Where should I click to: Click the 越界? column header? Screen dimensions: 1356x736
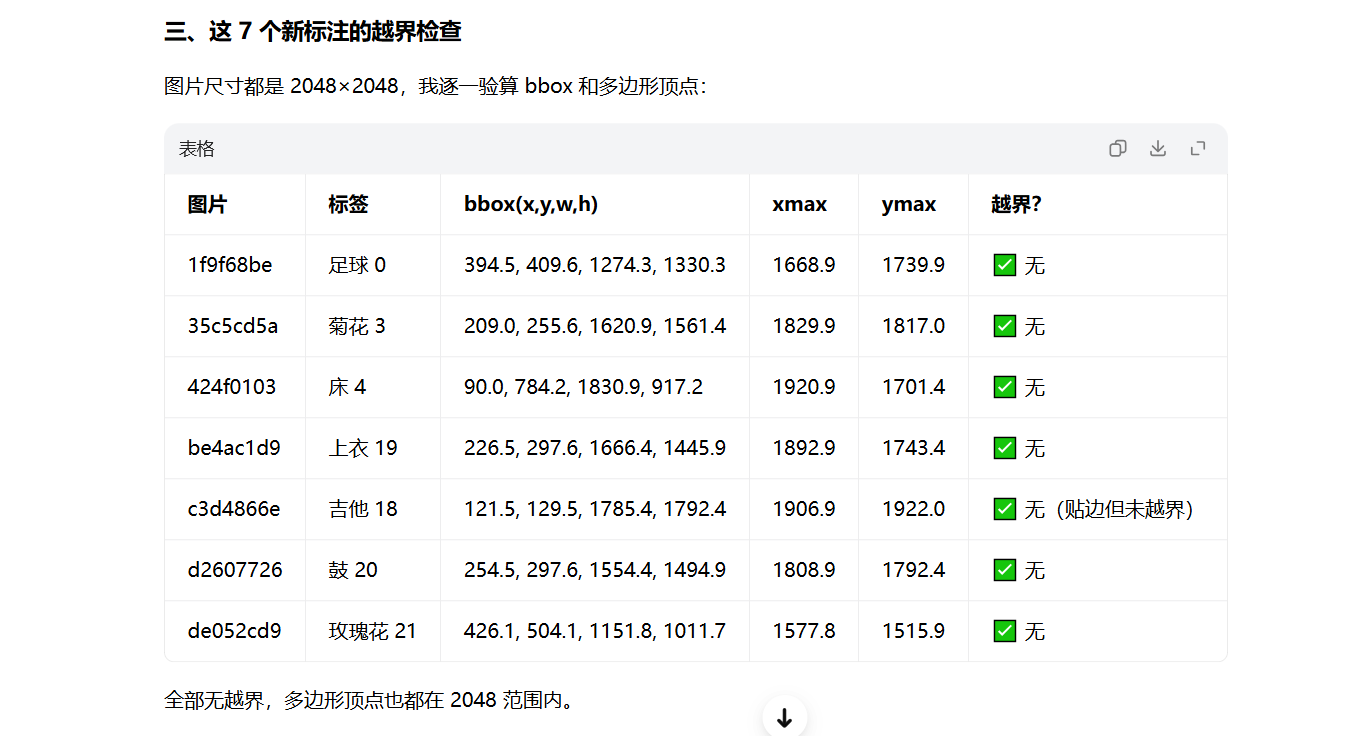pyautogui.click(x=1017, y=204)
